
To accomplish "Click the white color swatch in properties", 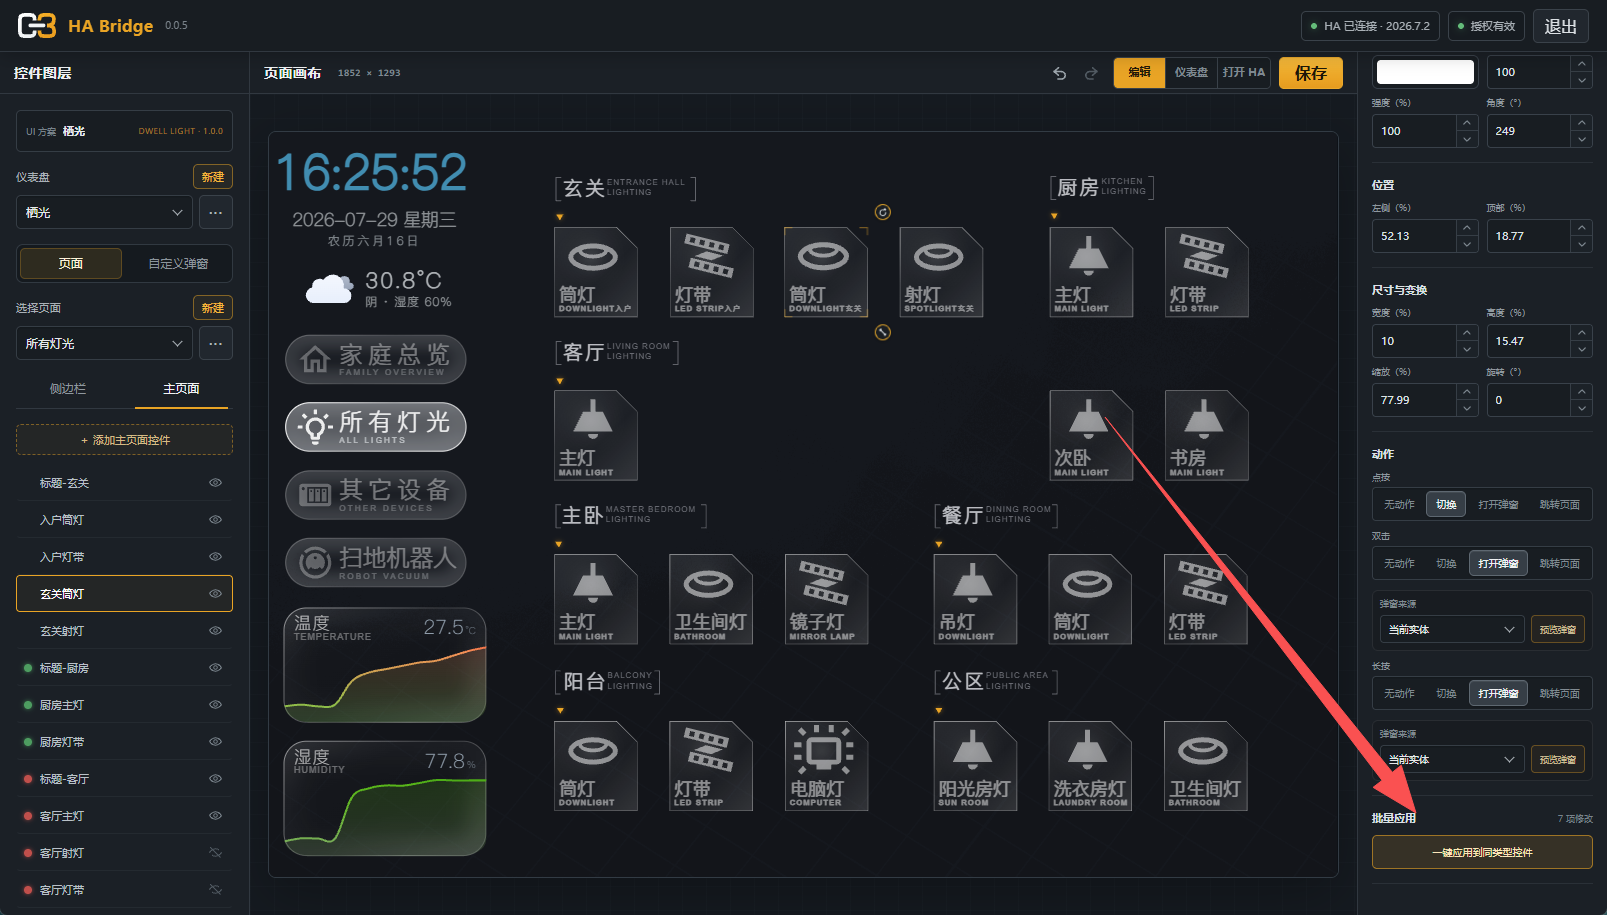I will (x=1425, y=72).
